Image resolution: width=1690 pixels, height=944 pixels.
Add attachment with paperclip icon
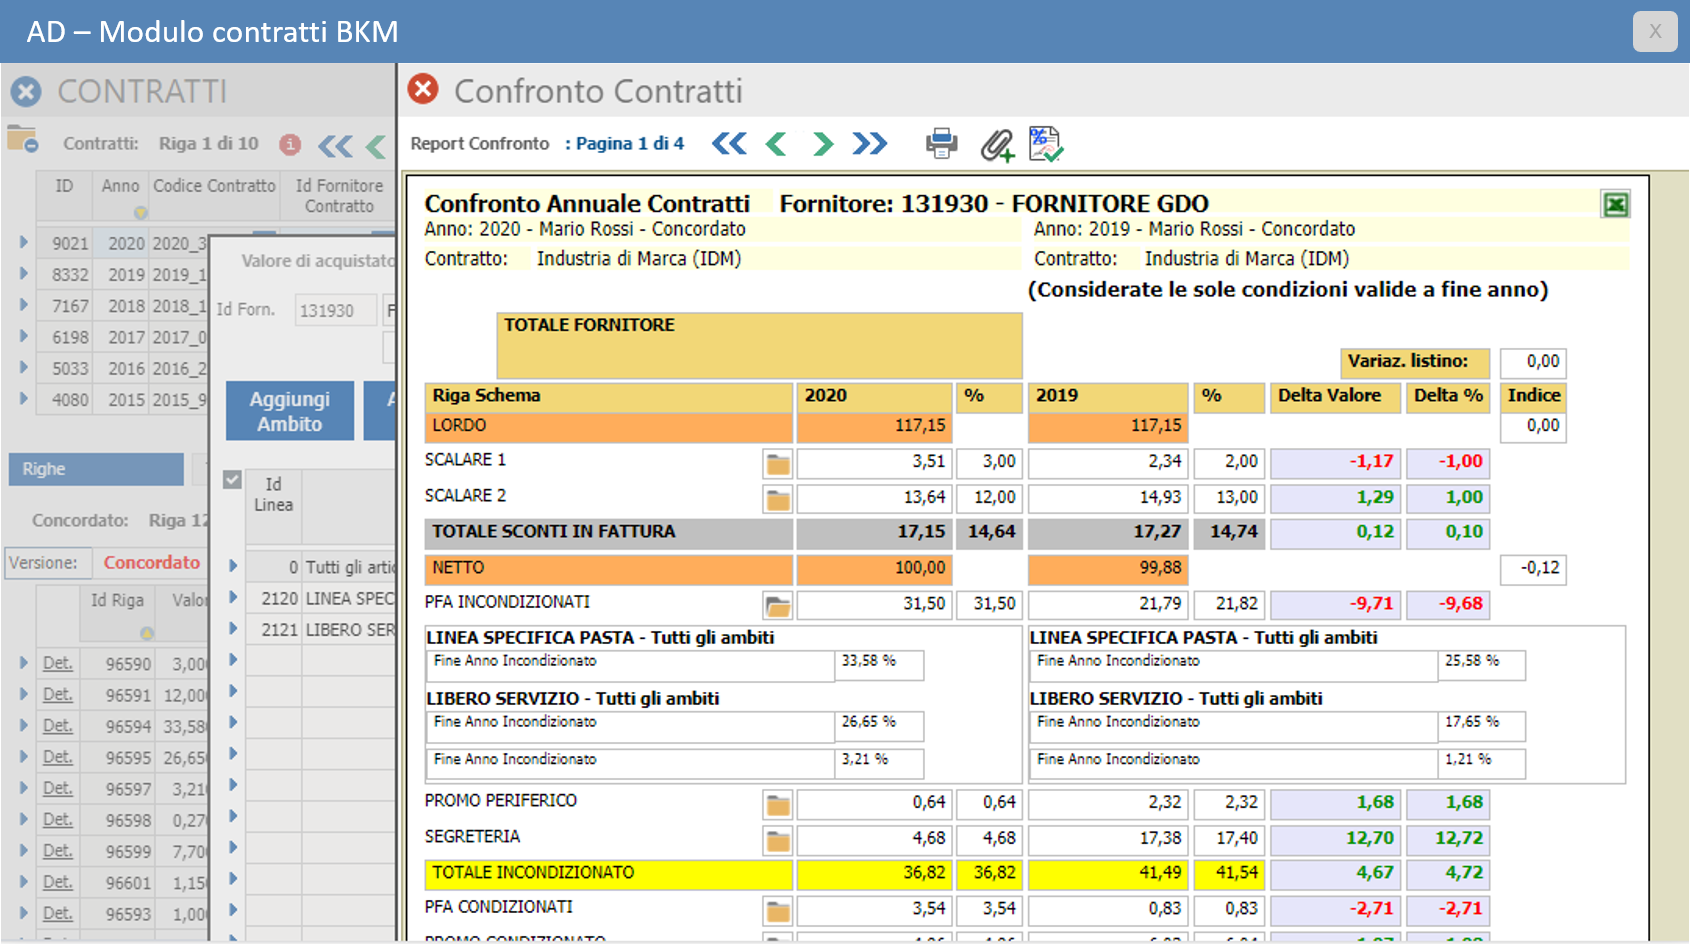pyautogui.click(x=997, y=145)
